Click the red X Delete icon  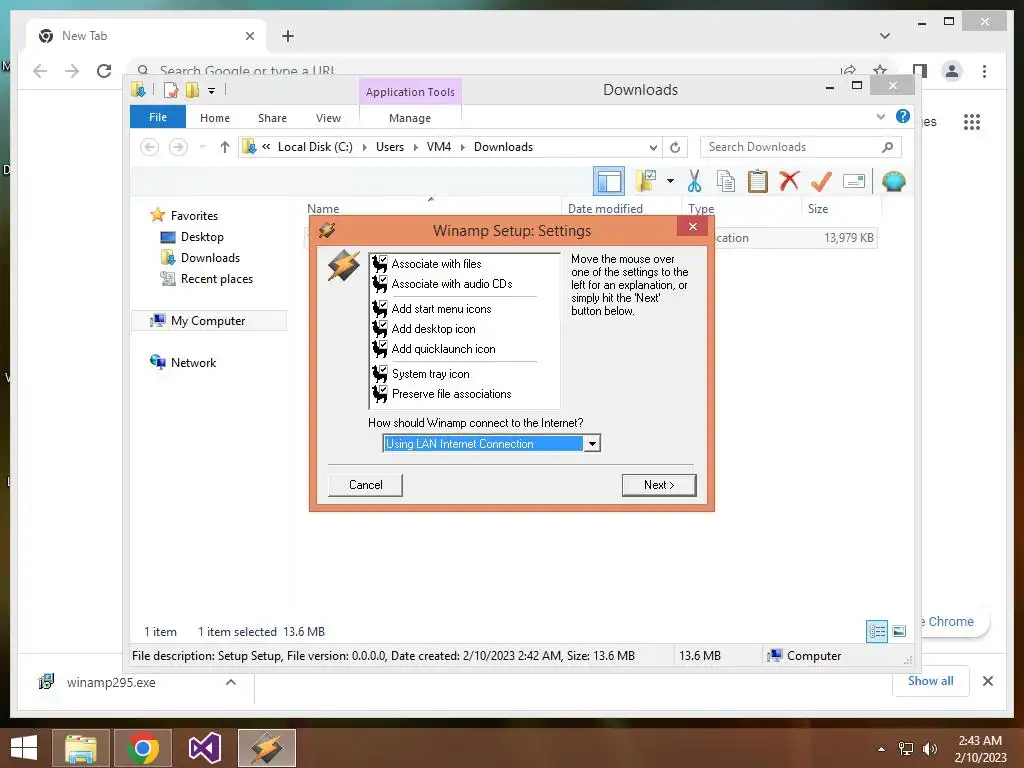789,180
